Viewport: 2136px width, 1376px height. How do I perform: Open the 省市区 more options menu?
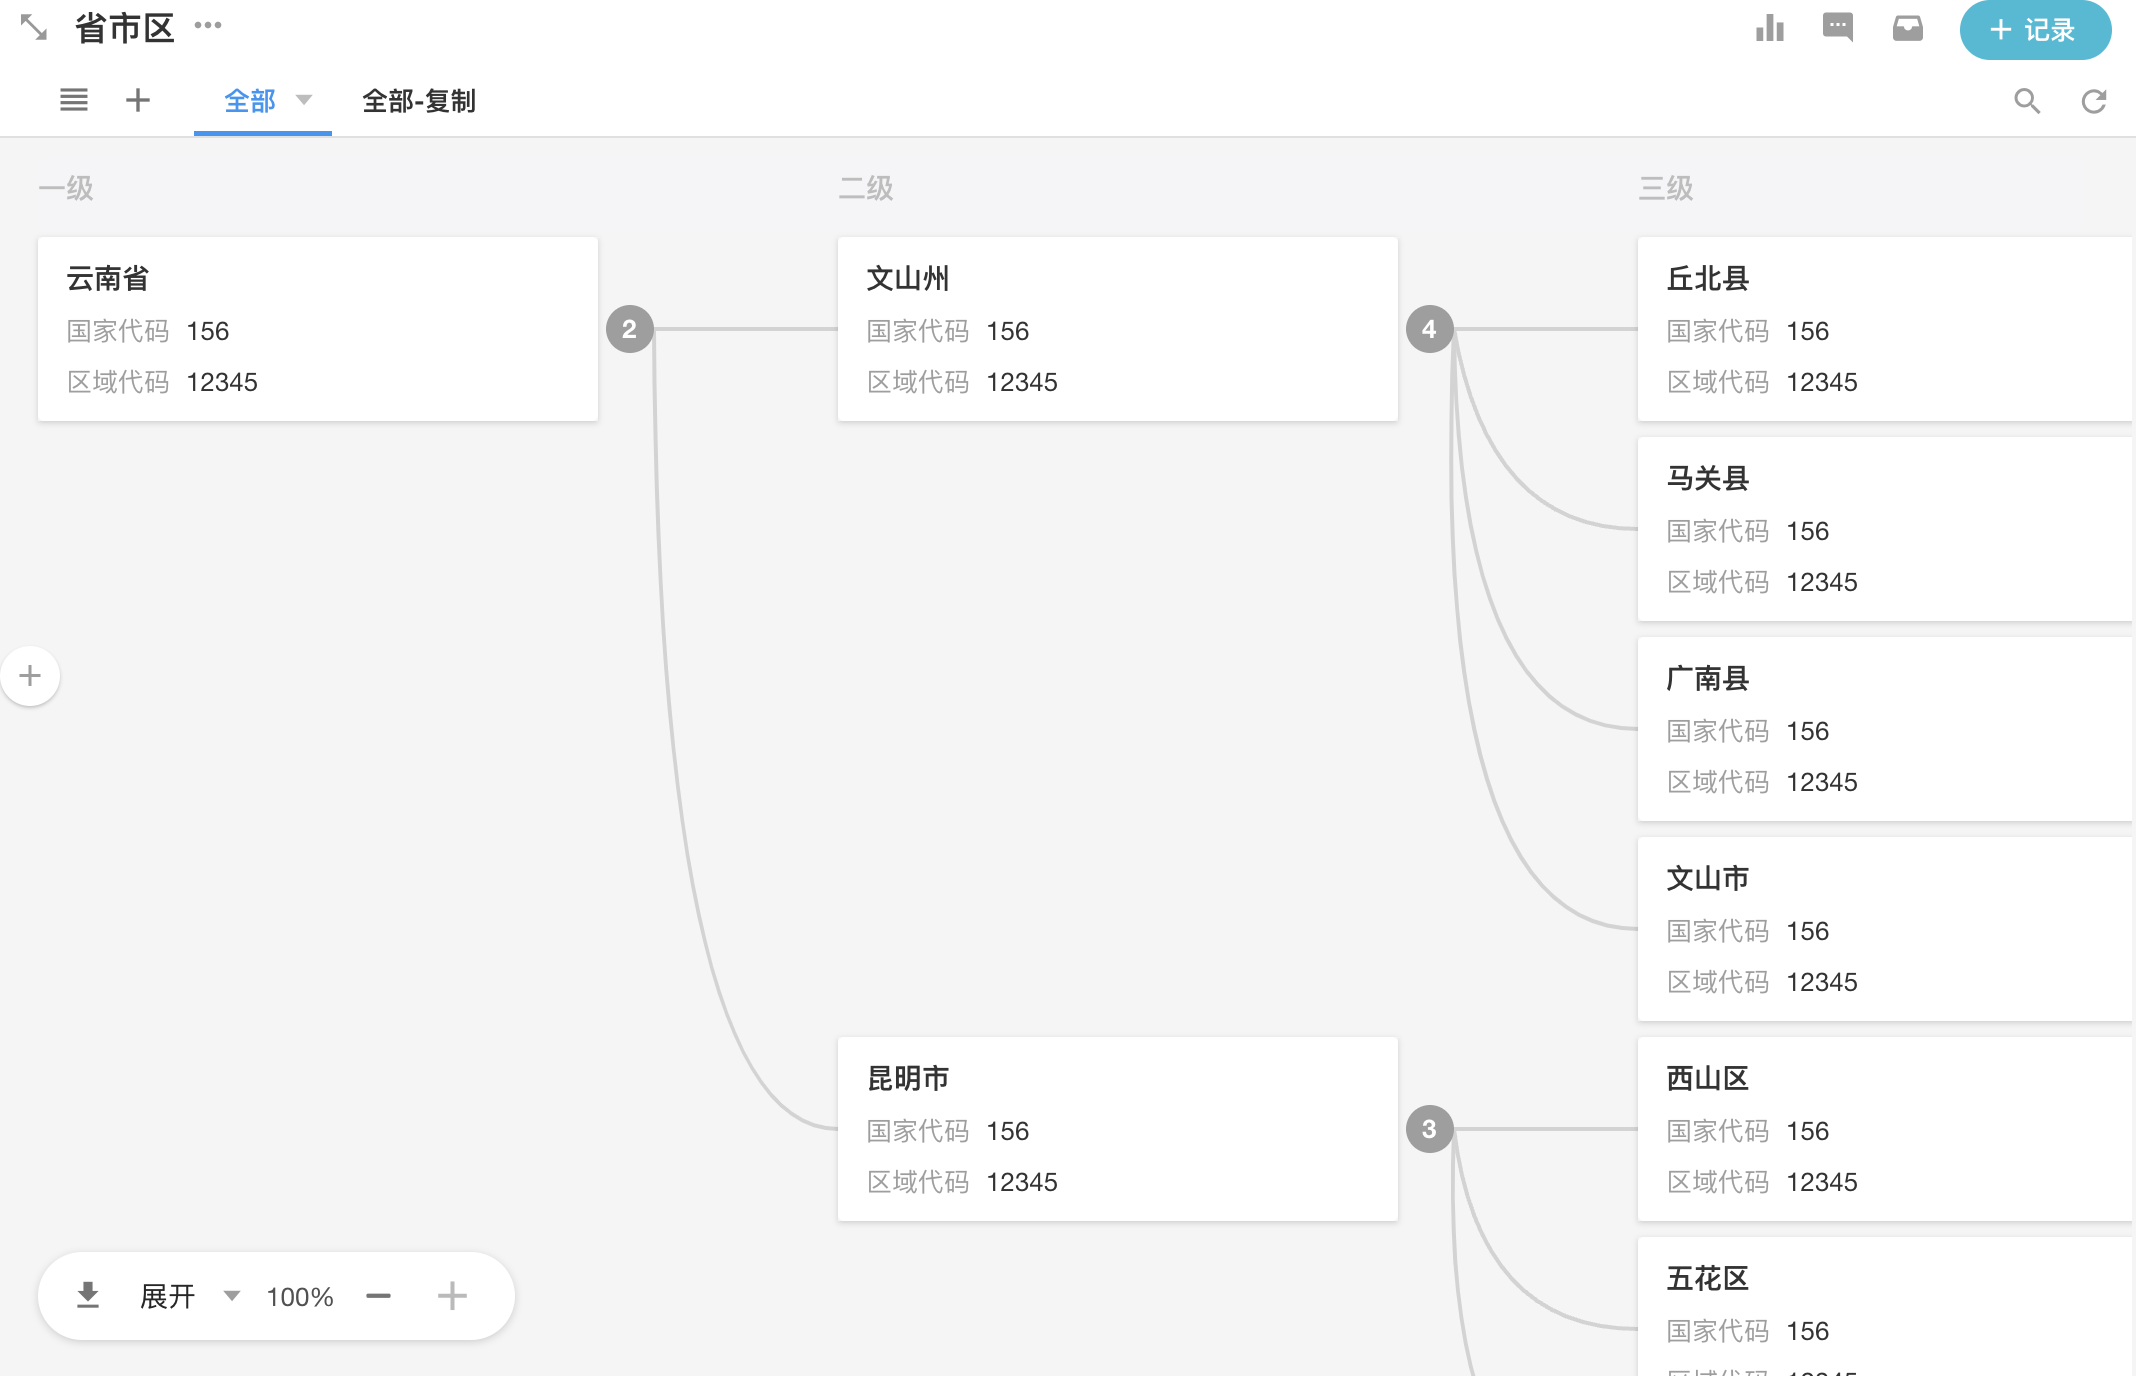pos(208,26)
